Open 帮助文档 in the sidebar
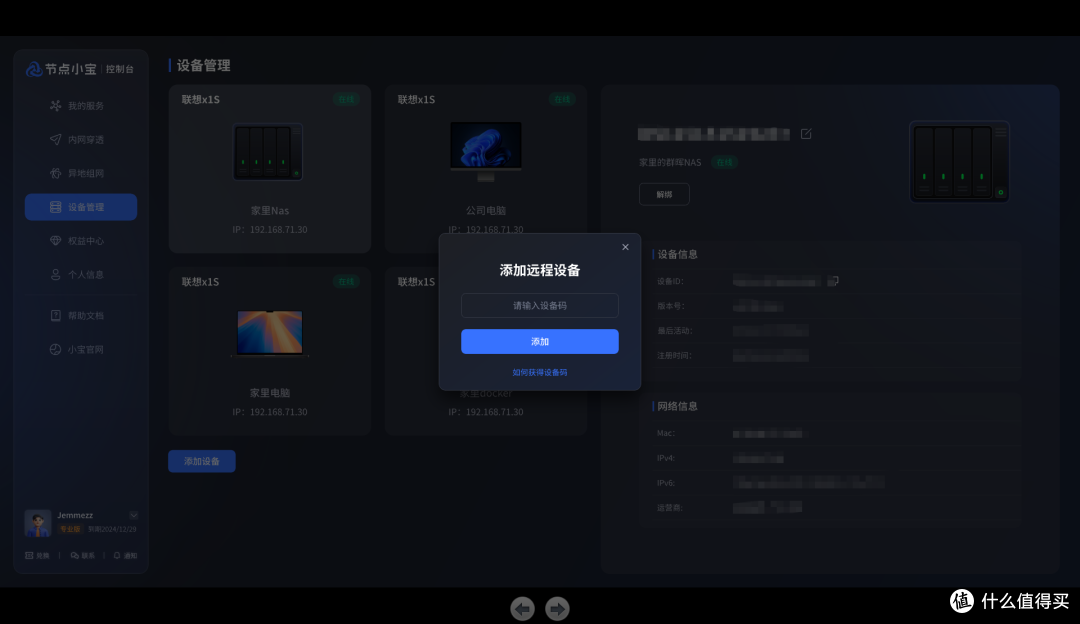 77,315
